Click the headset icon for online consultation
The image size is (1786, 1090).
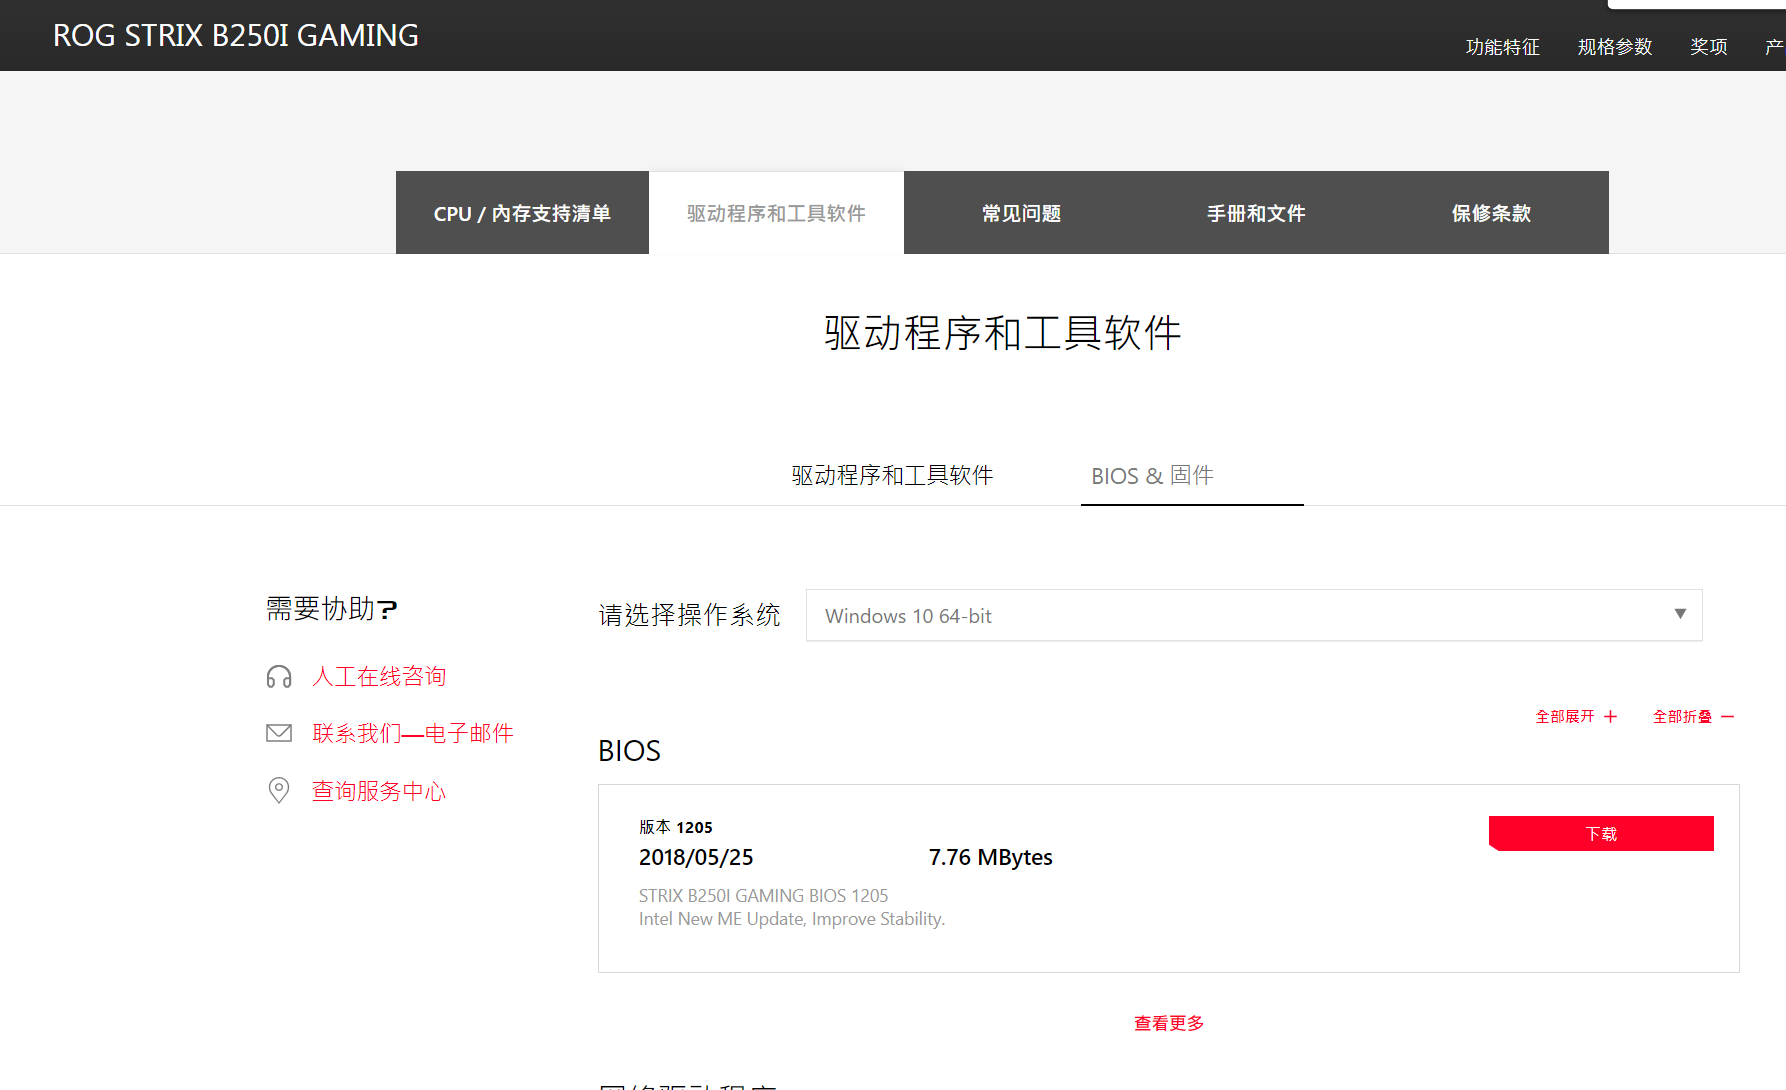[x=279, y=677]
